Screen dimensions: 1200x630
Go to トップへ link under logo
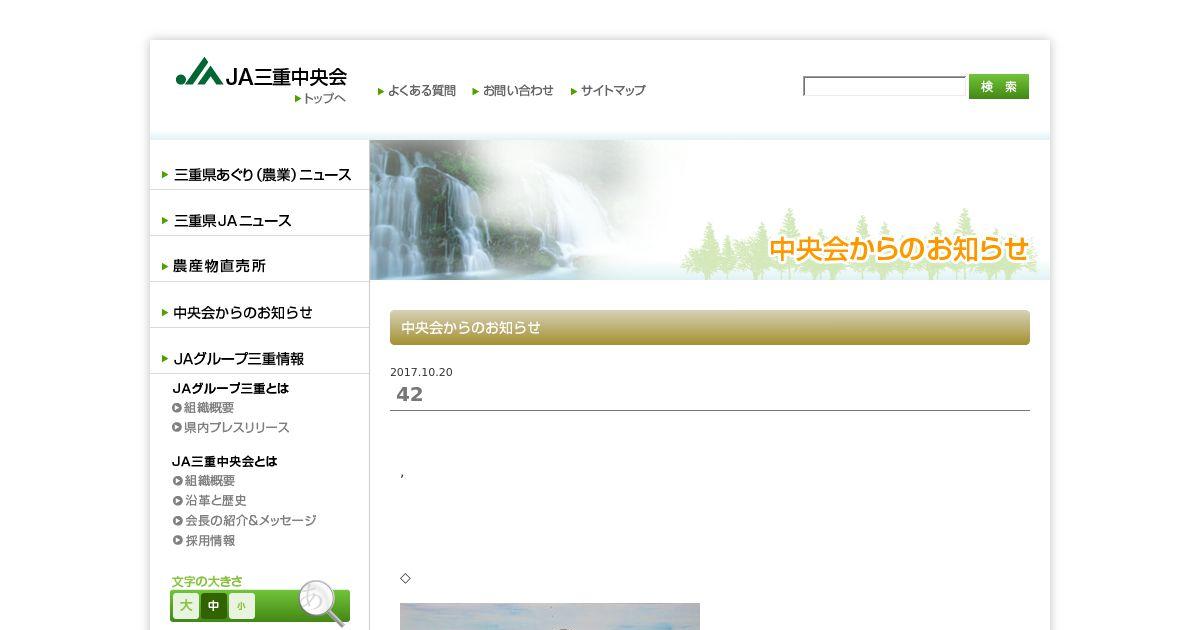(320, 98)
